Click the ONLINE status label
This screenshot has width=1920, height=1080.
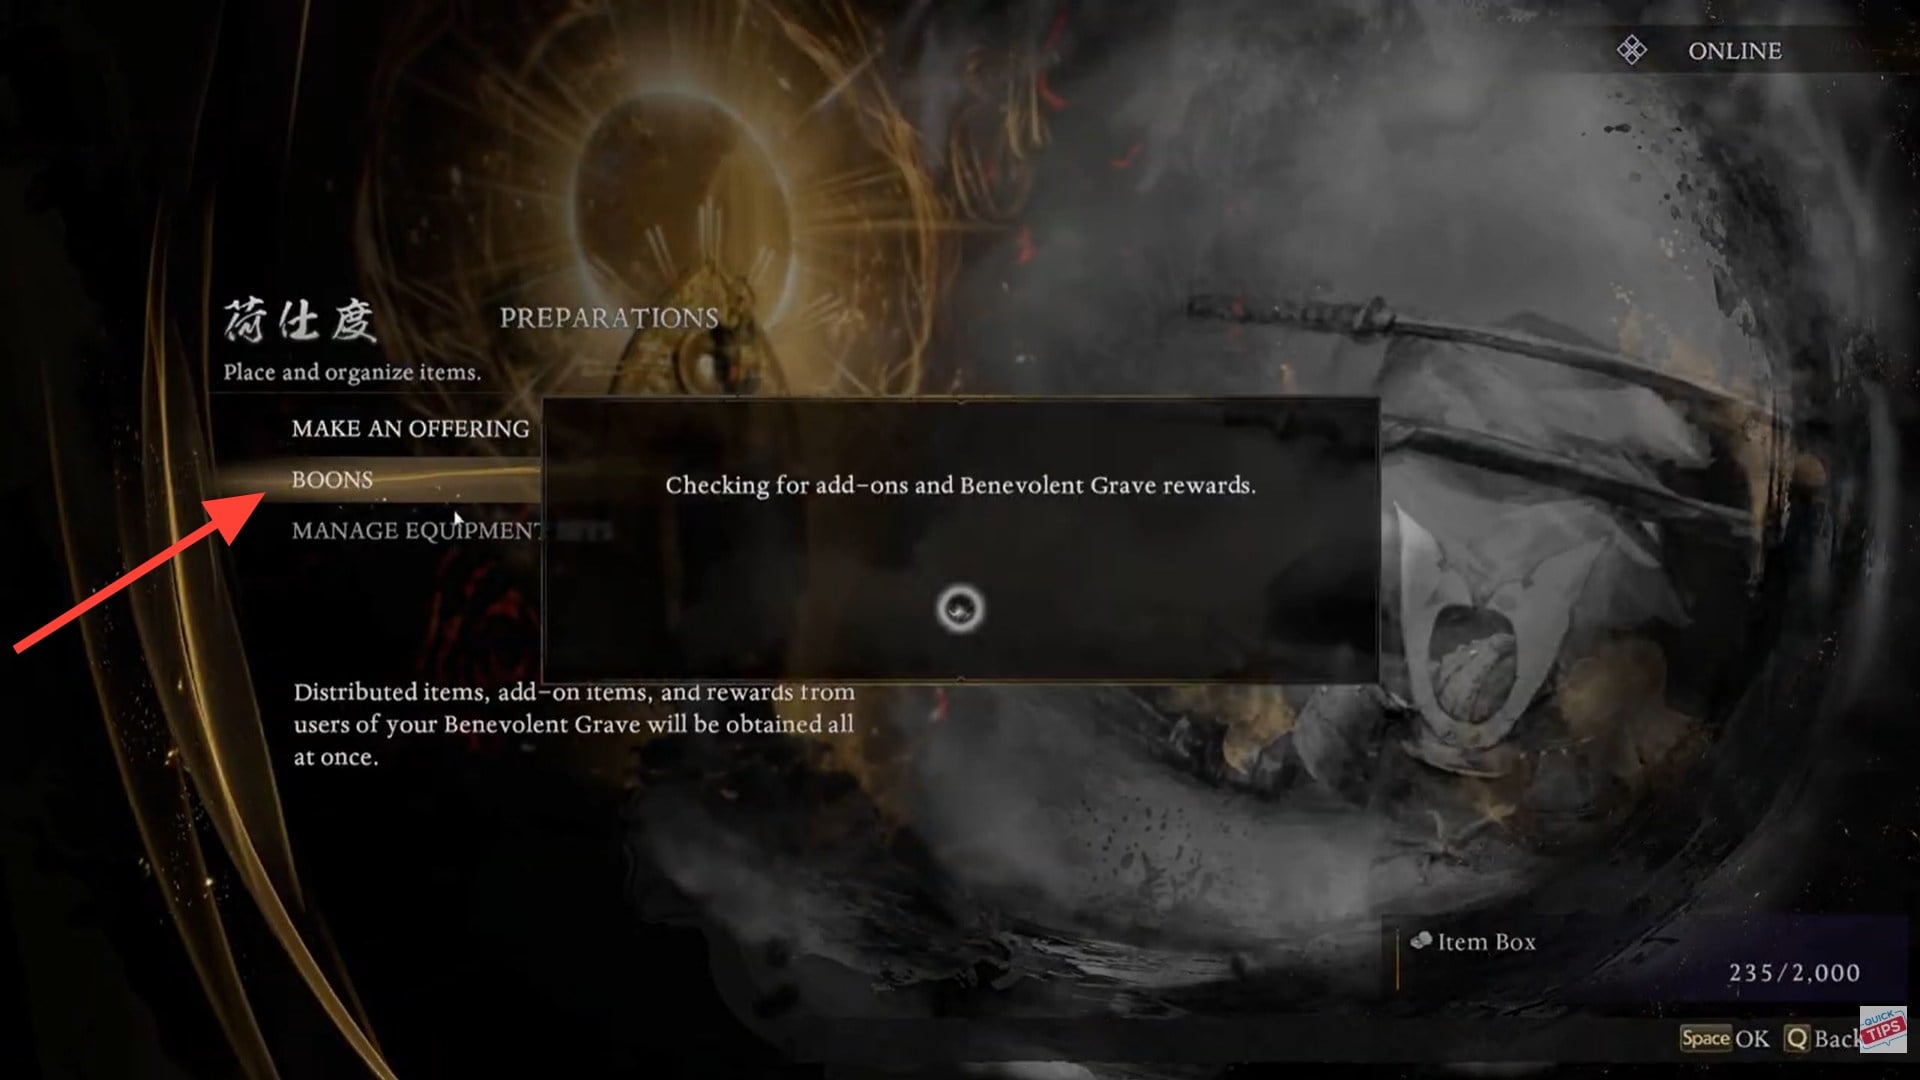click(x=1735, y=50)
